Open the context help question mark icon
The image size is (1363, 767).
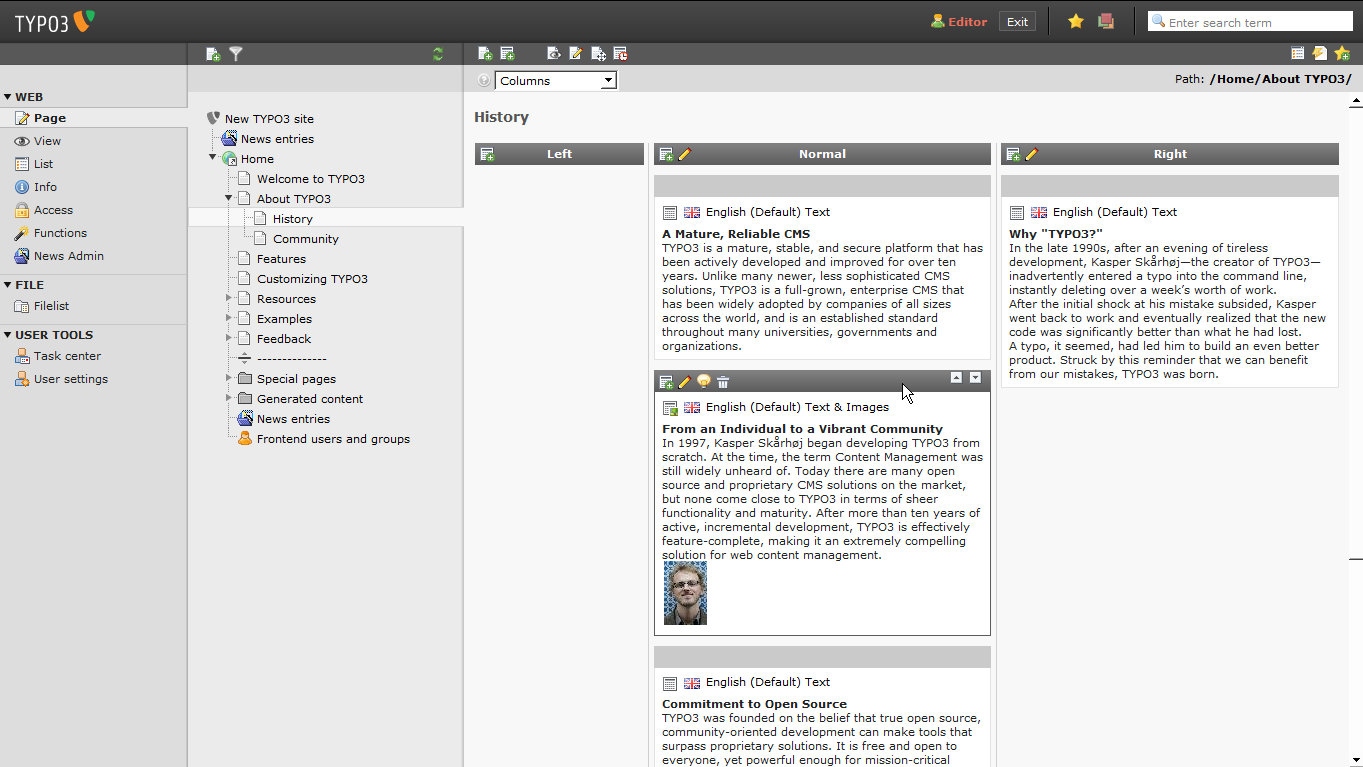(484, 81)
